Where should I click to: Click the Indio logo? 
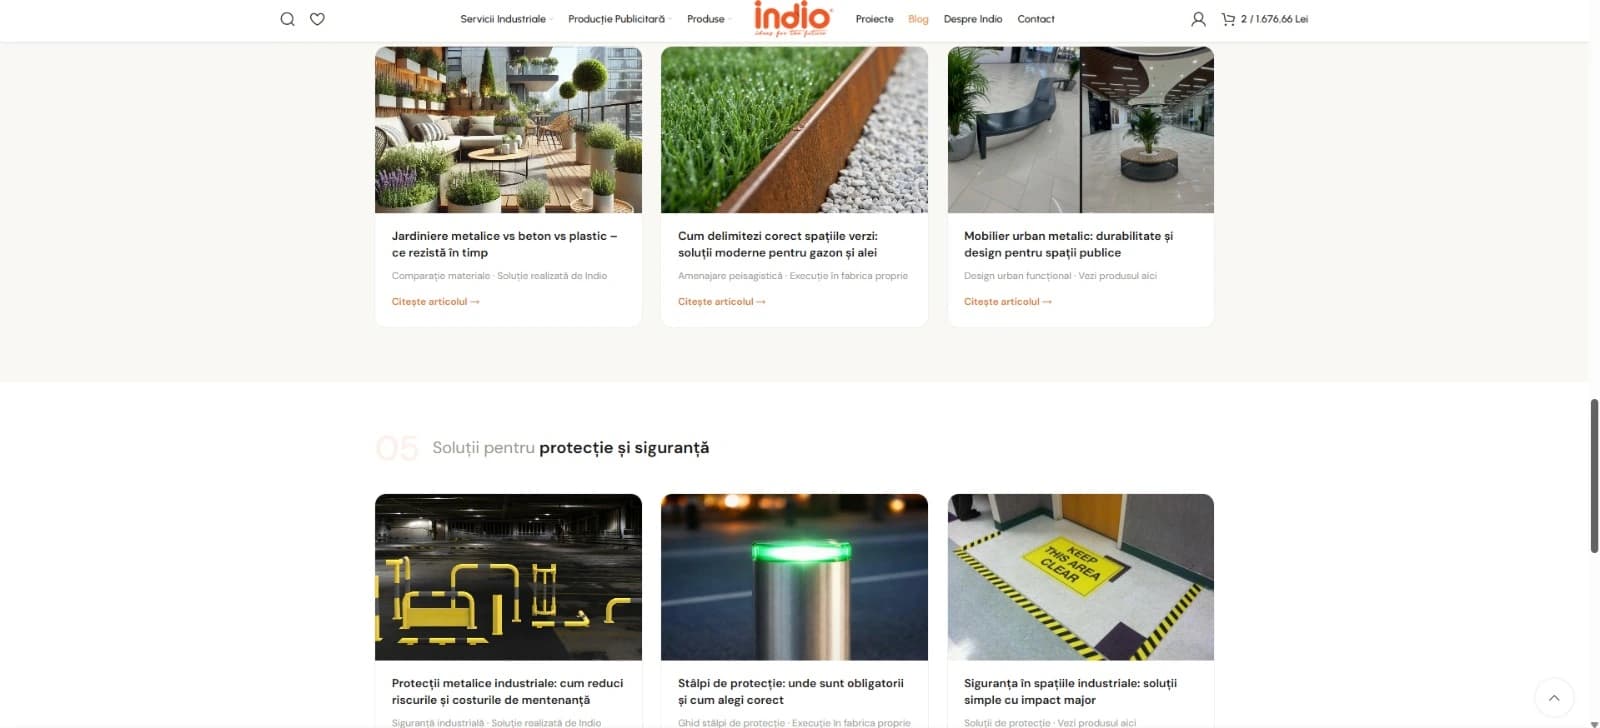[792, 19]
